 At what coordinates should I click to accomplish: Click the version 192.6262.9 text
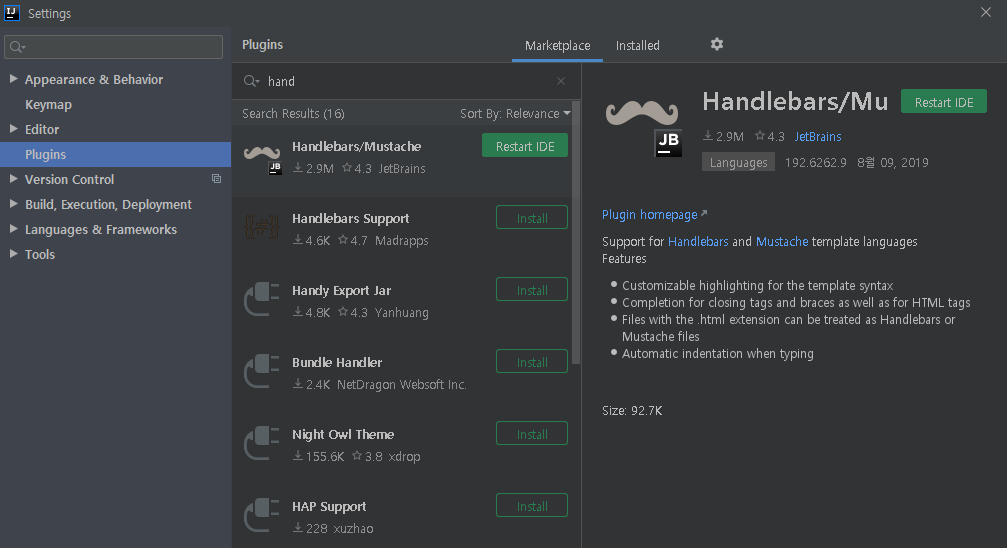point(816,163)
